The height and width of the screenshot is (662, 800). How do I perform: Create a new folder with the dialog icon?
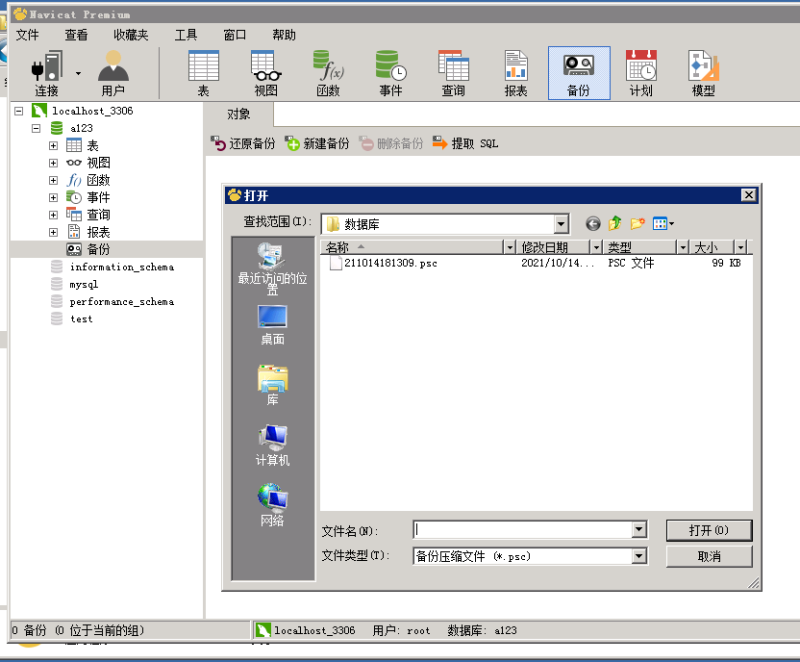638,223
